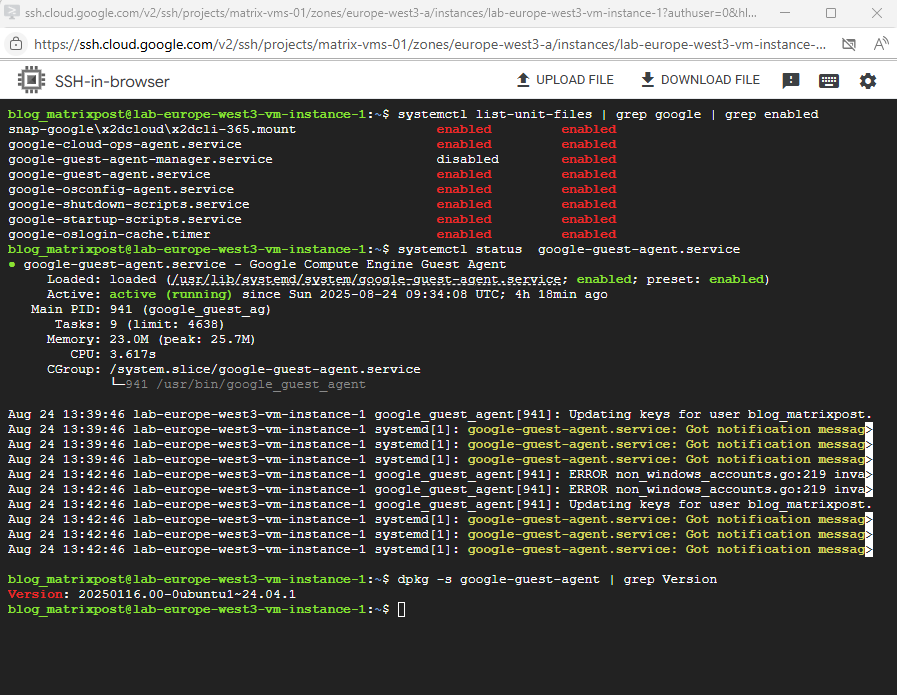Maximize the browser window

click(831, 13)
